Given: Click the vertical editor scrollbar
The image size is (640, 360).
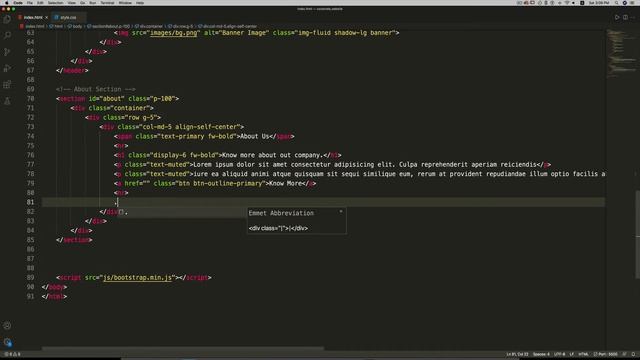Looking at the screenshot, I should coord(638,235).
